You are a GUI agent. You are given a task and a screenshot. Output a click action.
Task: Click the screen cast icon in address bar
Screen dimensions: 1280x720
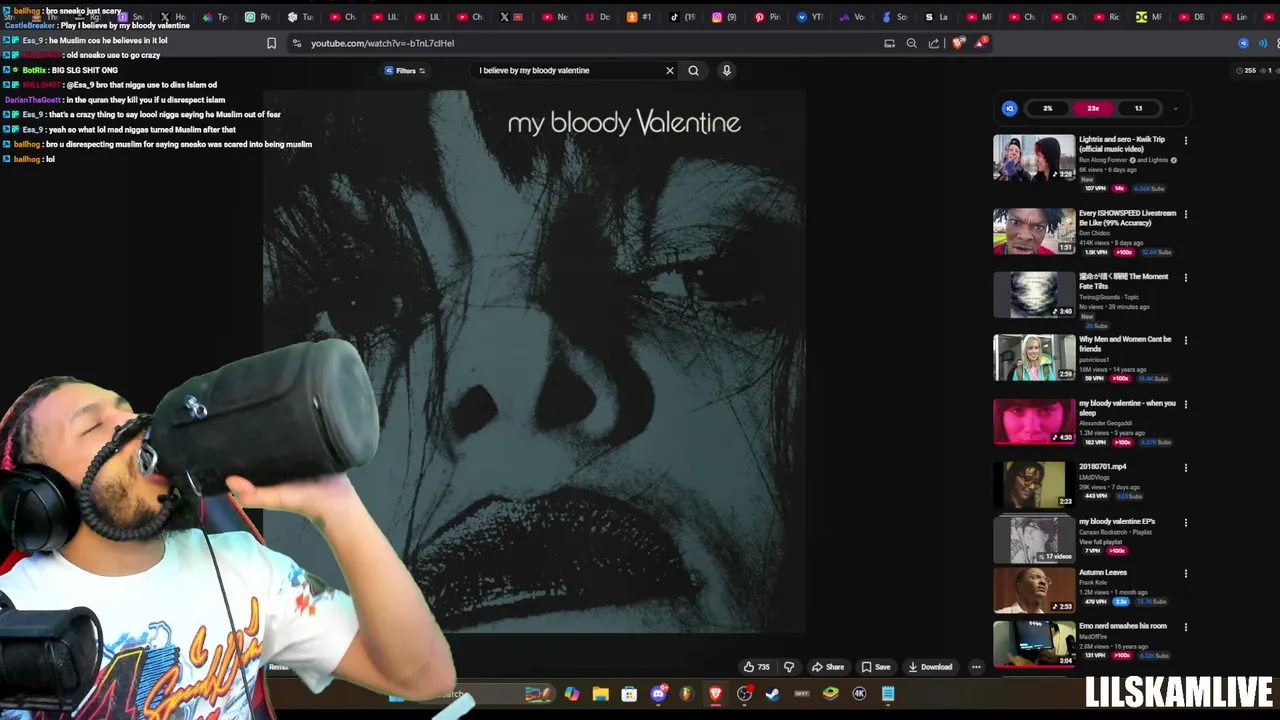(x=889, y=43)
